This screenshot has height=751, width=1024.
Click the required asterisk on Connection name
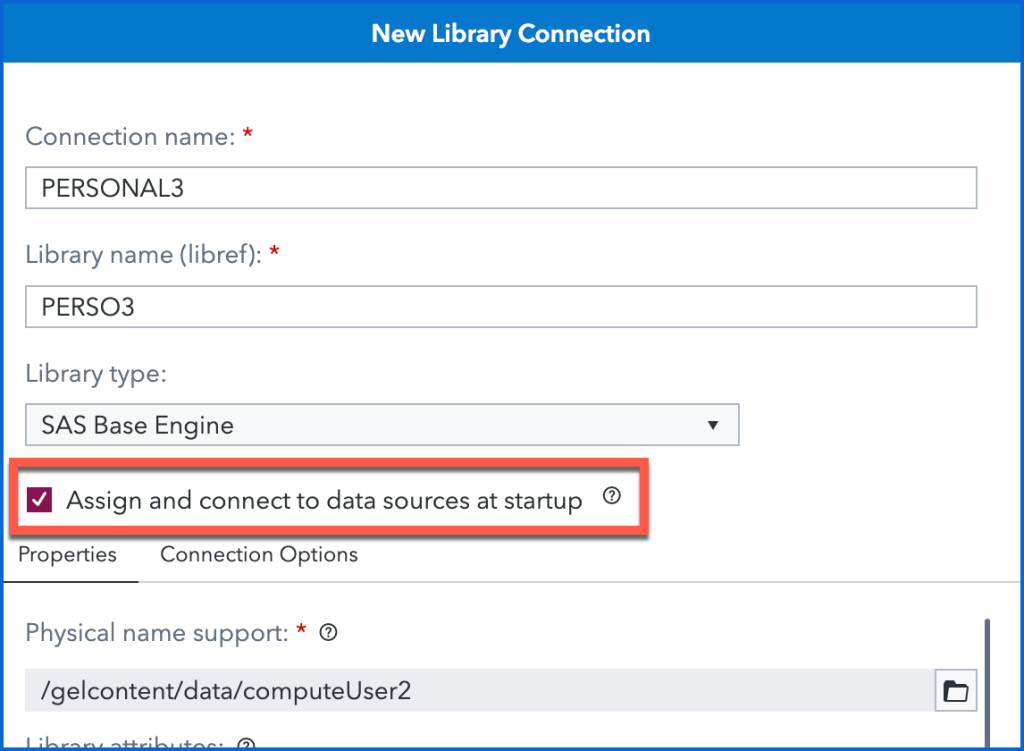pos(247,134)
